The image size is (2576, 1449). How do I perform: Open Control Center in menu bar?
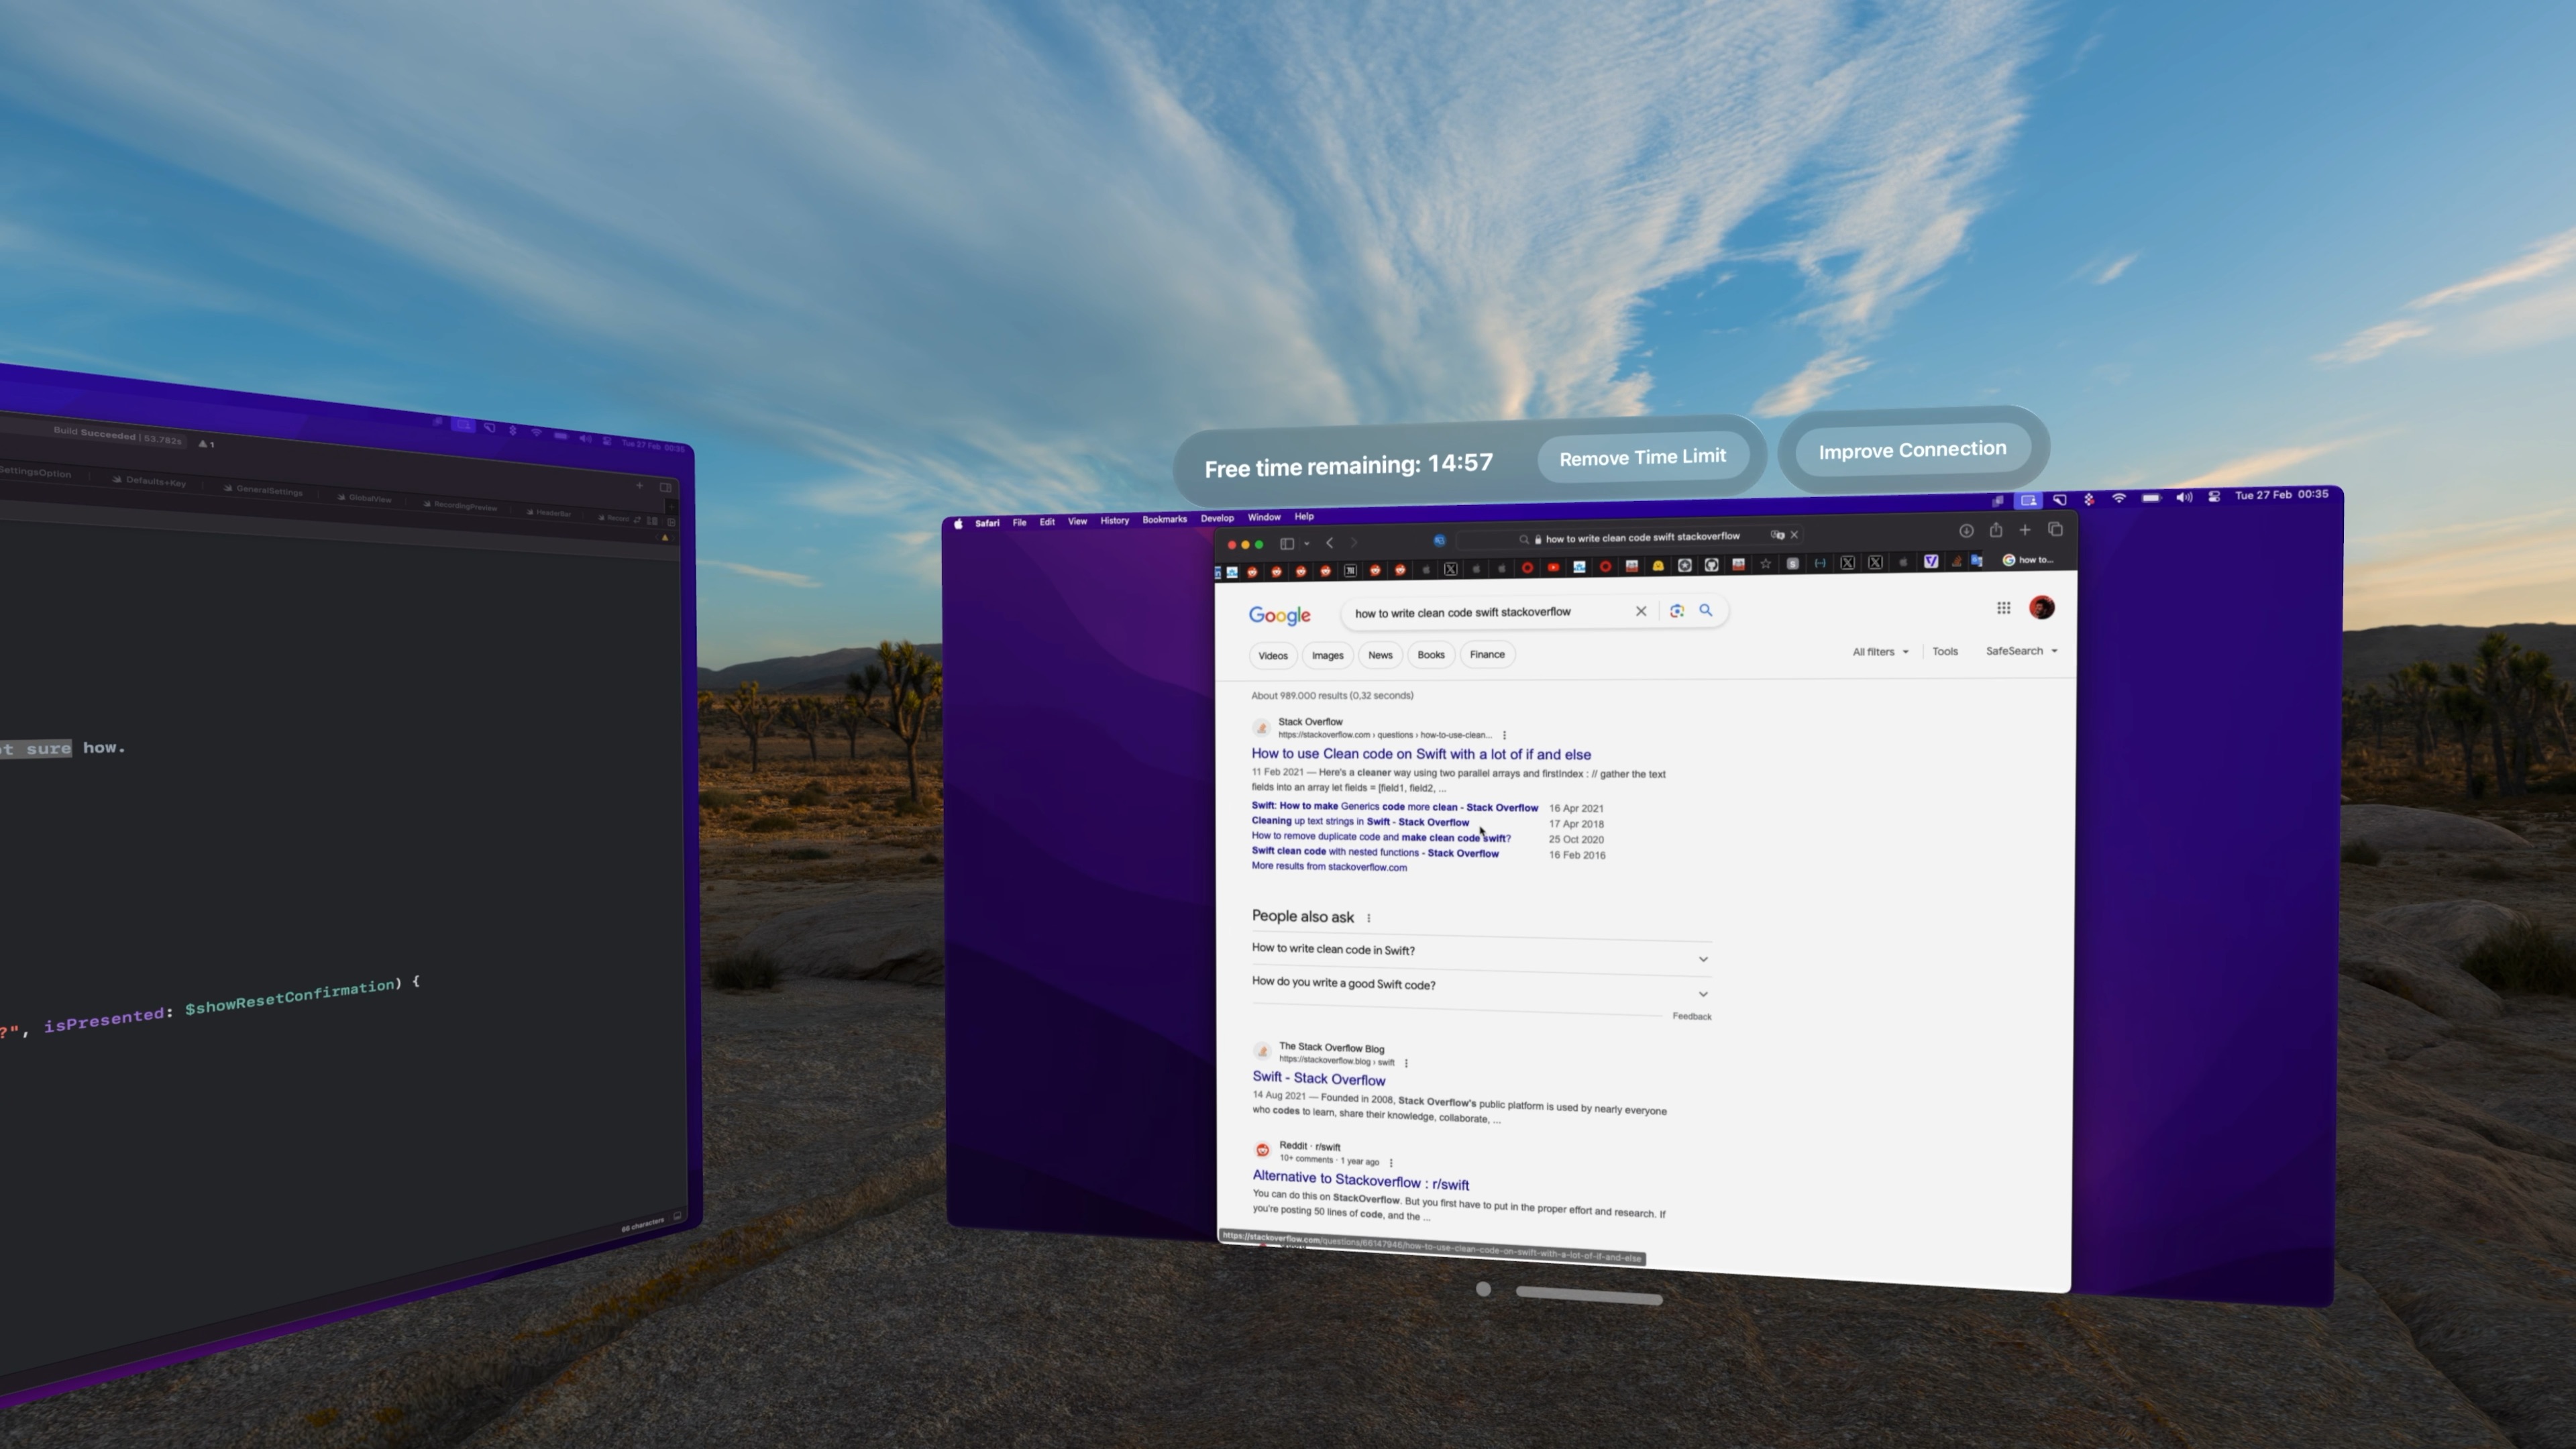(x=2214, y=496)
